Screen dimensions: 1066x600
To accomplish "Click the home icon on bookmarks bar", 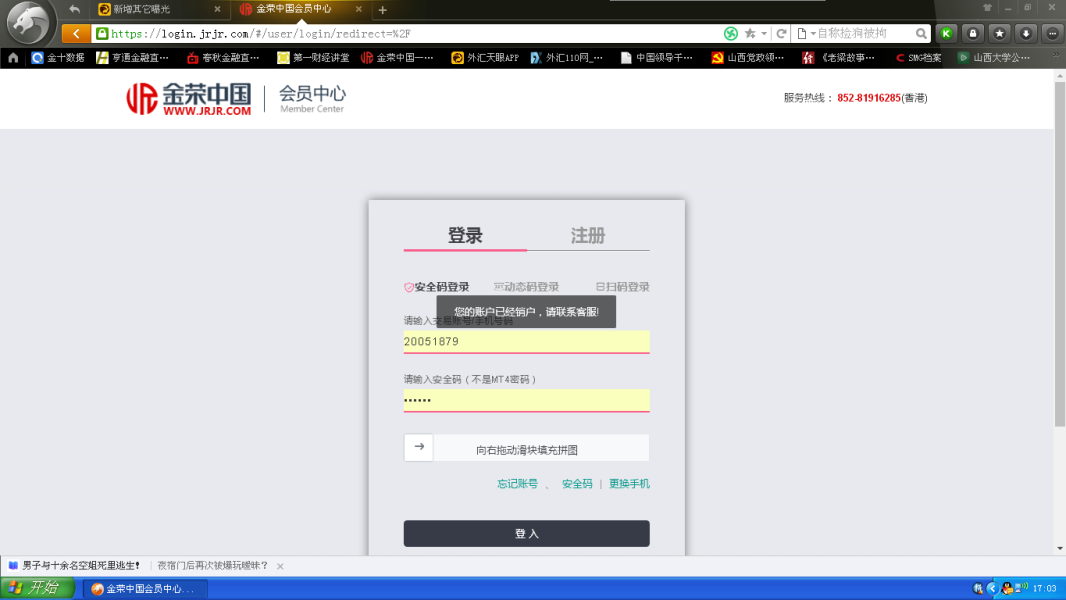I will [13, 58].
